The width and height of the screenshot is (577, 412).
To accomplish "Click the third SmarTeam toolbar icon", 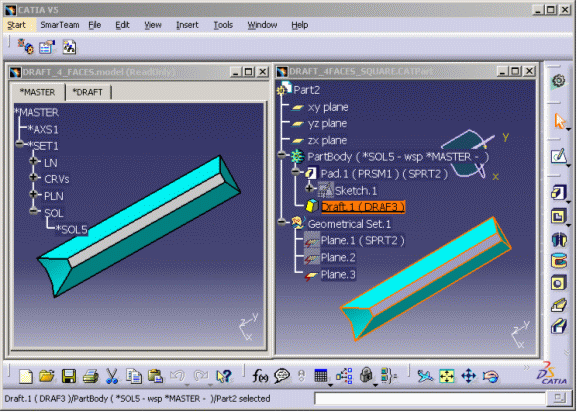I will [69, 47].
